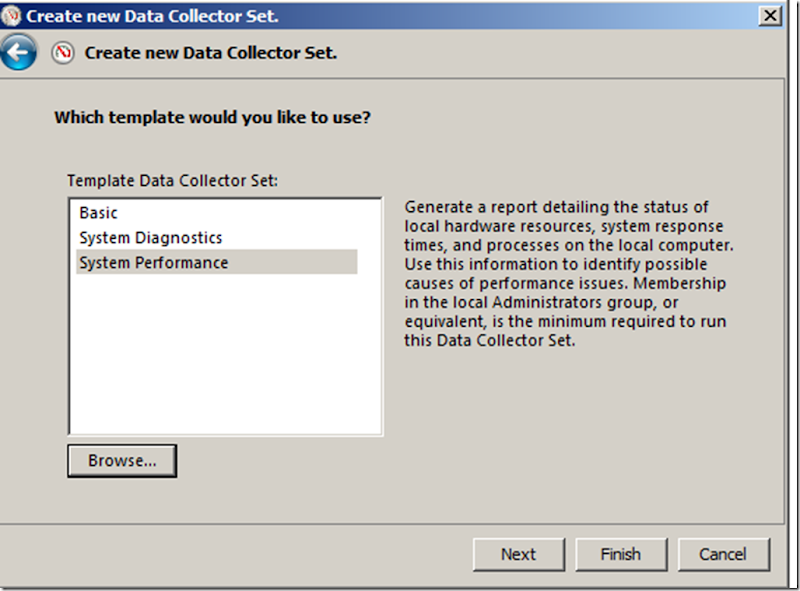This screenshot has height=591, width=800.
Task: Close the Data Collector Set dialog
Action: tap(769, 16)
